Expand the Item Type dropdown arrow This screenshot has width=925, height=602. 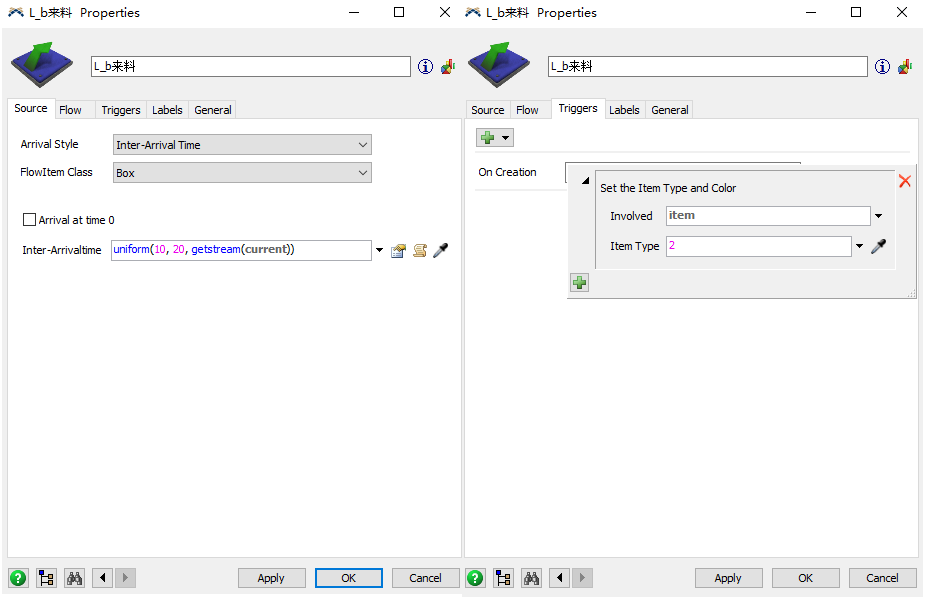[x=860, y=246]
